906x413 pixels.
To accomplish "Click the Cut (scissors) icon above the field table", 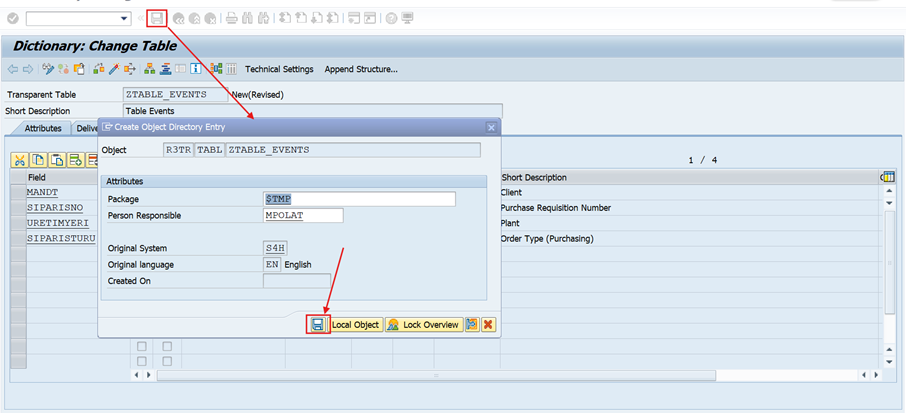I will pos(20,160).
